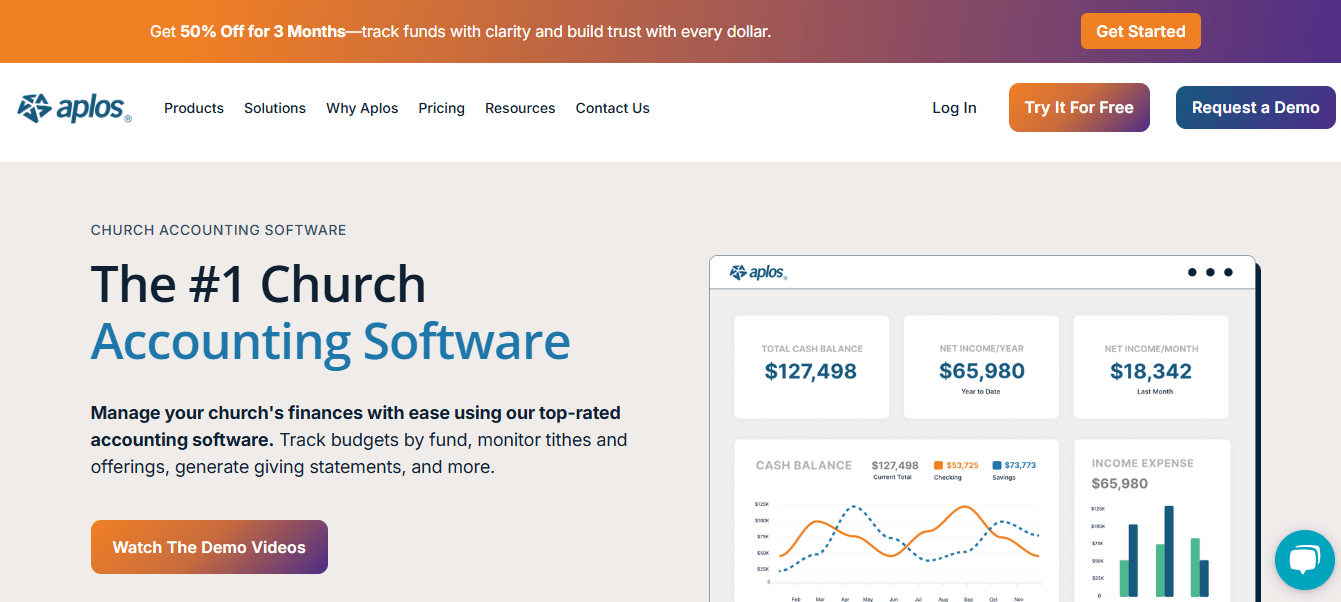The image size is (1341, 602).
Task: Click the "INCOME EXPENSE" chart title
Action: pyautogui.click(x=1143, y=463)
